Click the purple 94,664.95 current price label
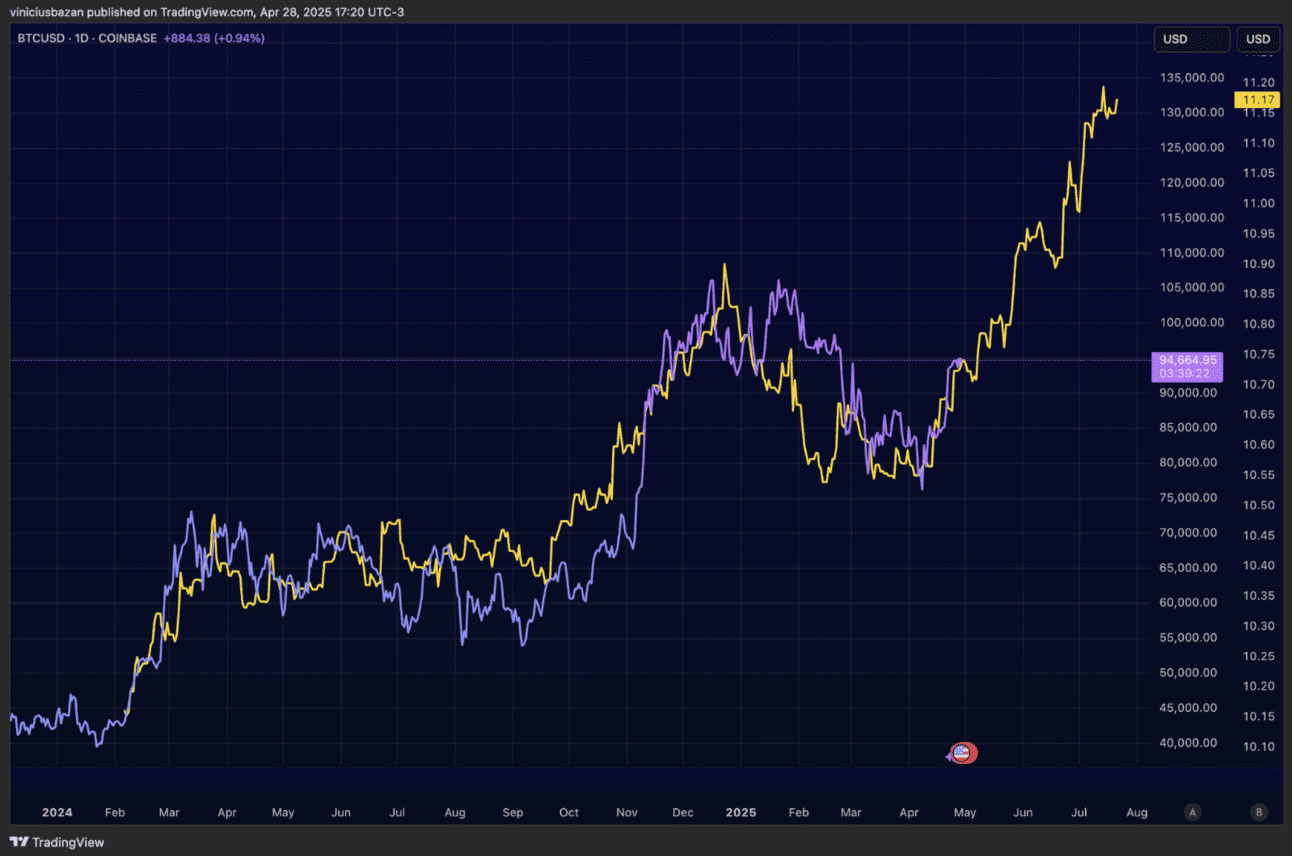The width and height of the screenshot is (1292, 856). 1187,366
